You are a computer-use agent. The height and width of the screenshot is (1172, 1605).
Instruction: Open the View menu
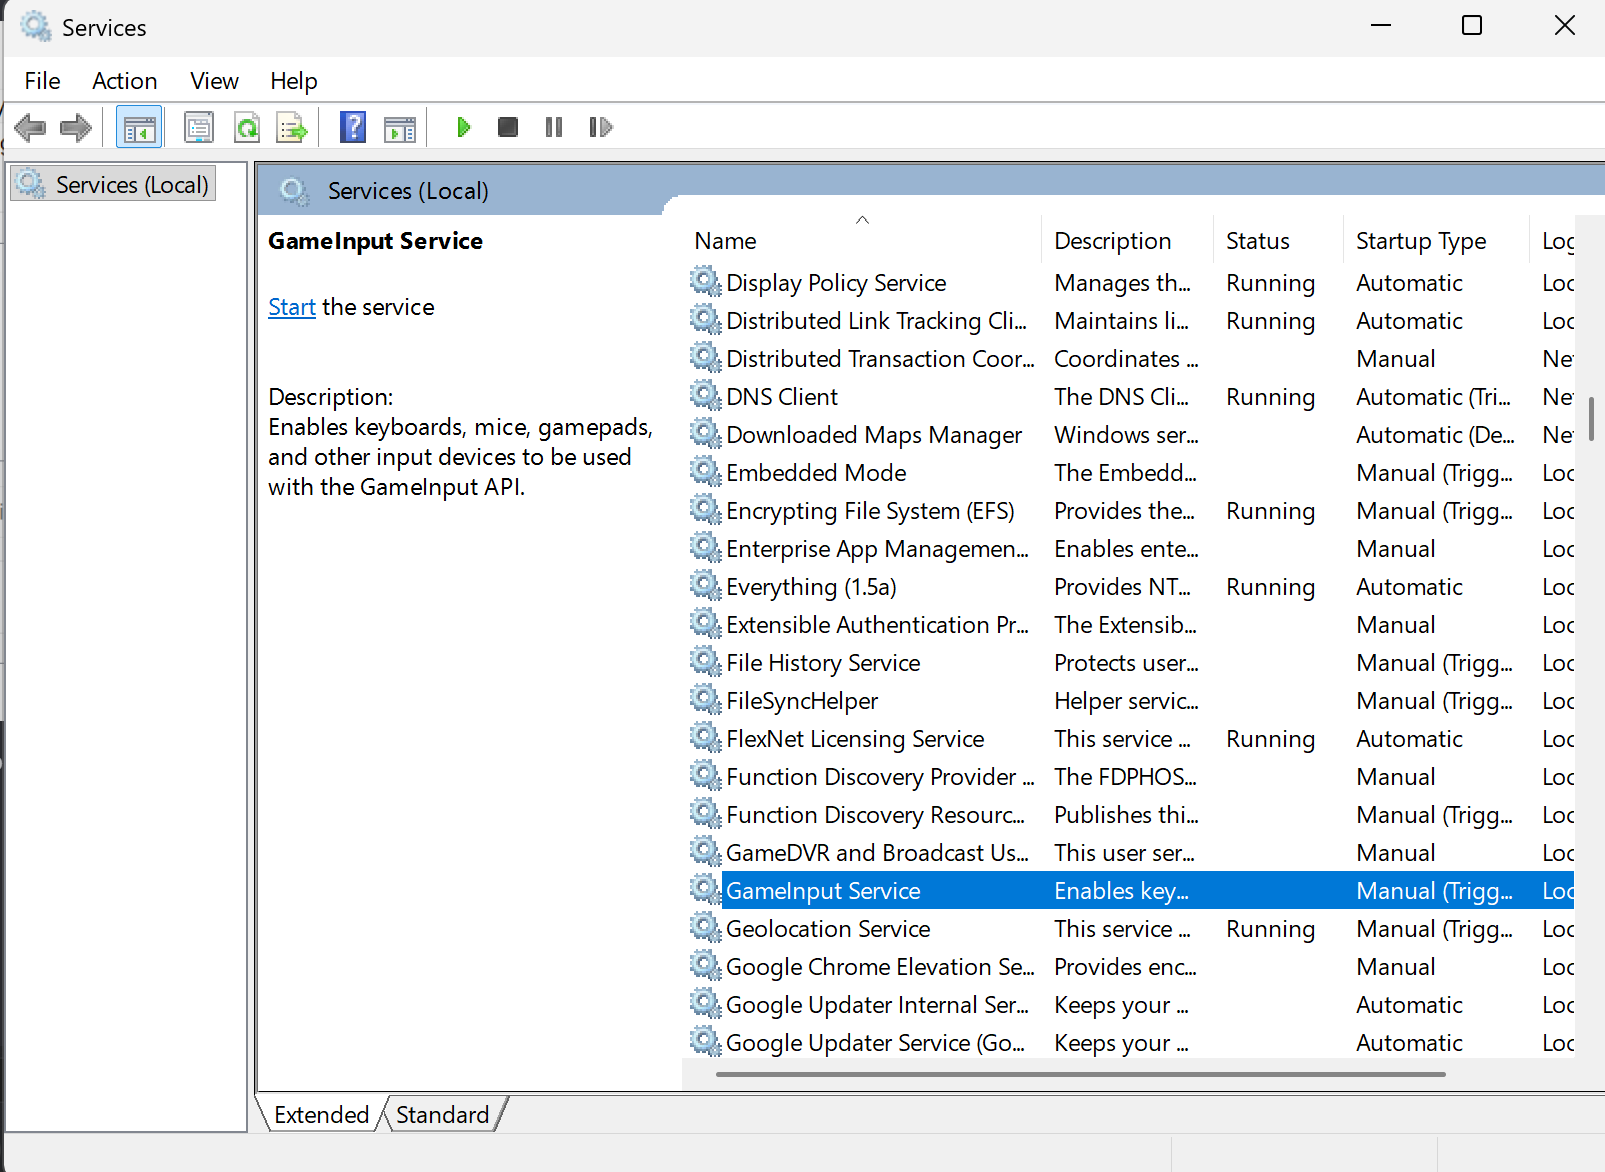pyautogui.click(x=214, y=81)
